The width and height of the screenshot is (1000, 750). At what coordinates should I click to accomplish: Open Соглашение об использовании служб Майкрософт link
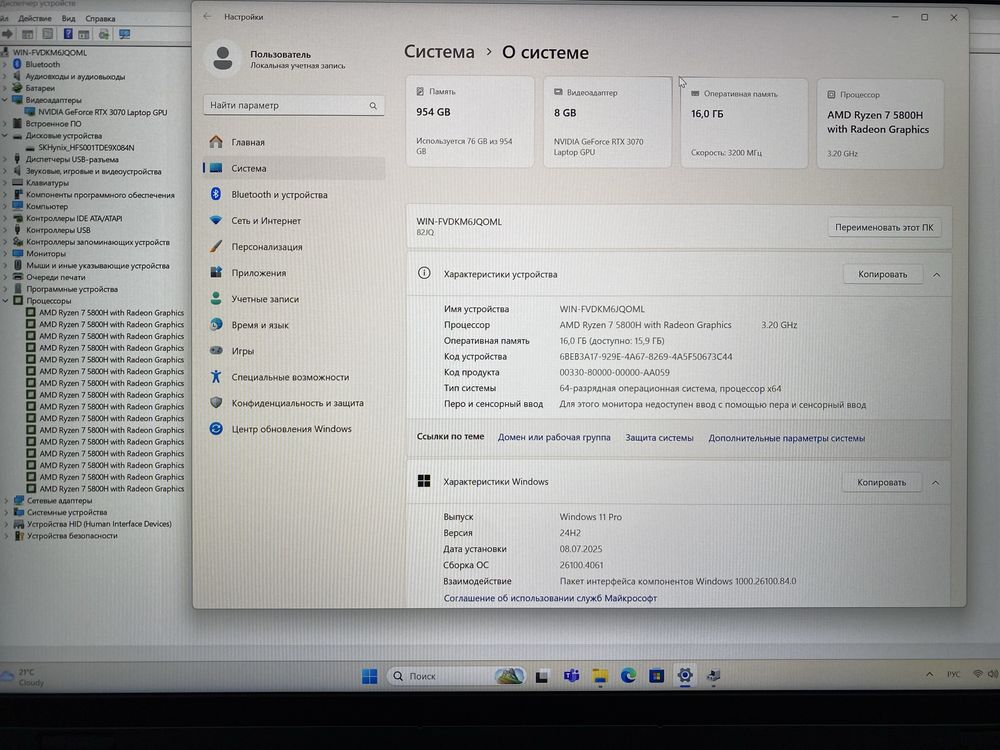(x=550, y=598)
